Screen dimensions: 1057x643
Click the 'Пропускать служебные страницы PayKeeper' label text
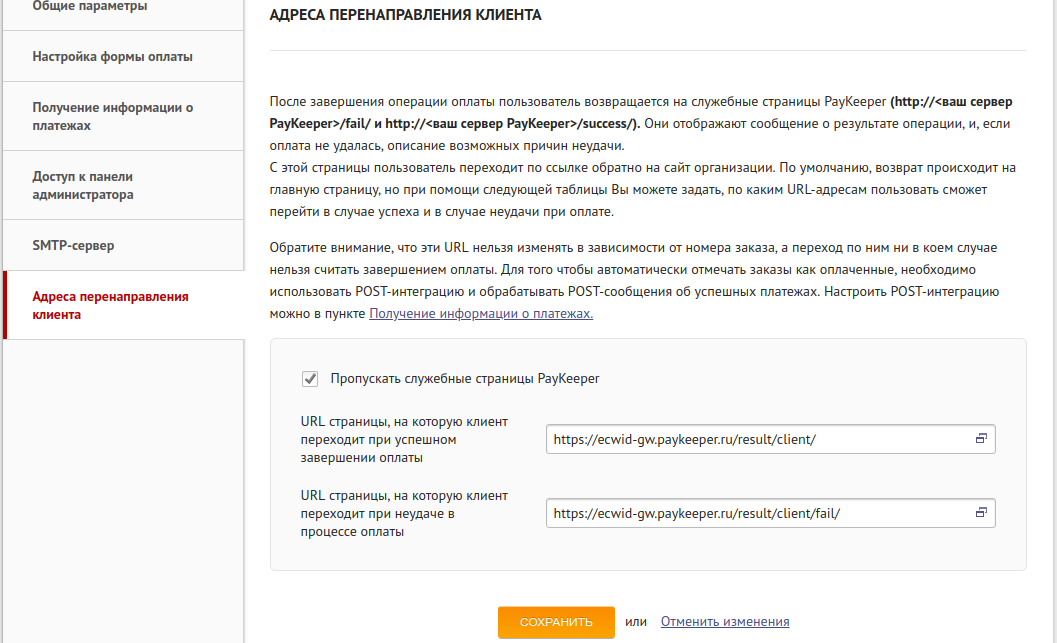click(x=465, y=379)
